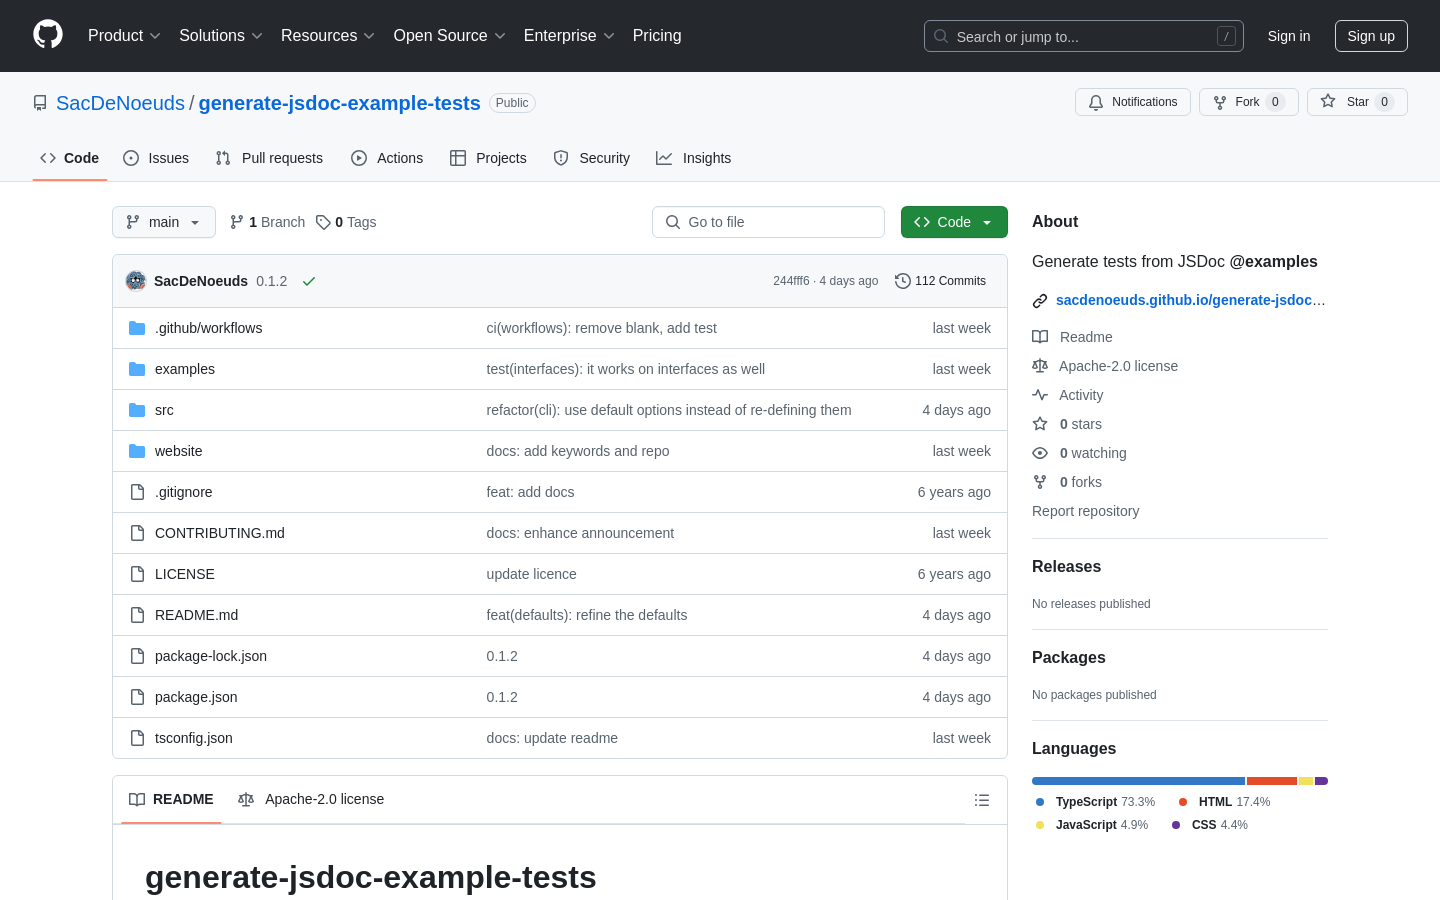Click the SacDeNoeuds avatar in commit row

point(136,281)
